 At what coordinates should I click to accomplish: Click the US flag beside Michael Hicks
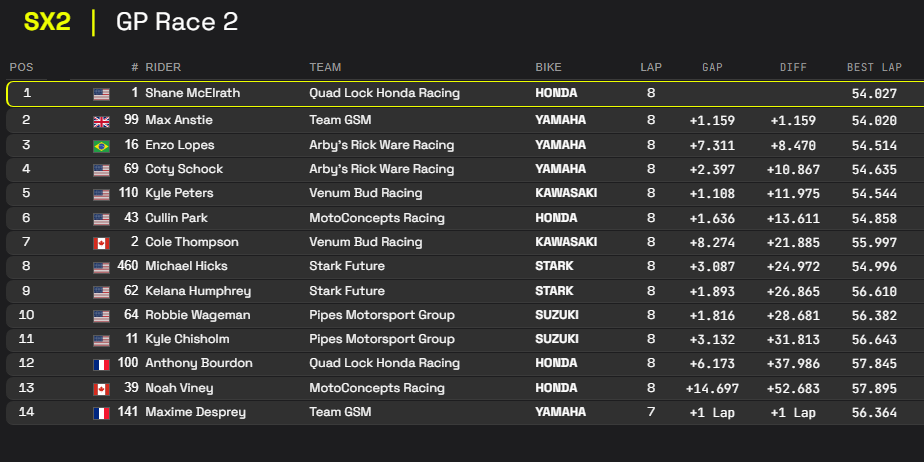point(101,267)
